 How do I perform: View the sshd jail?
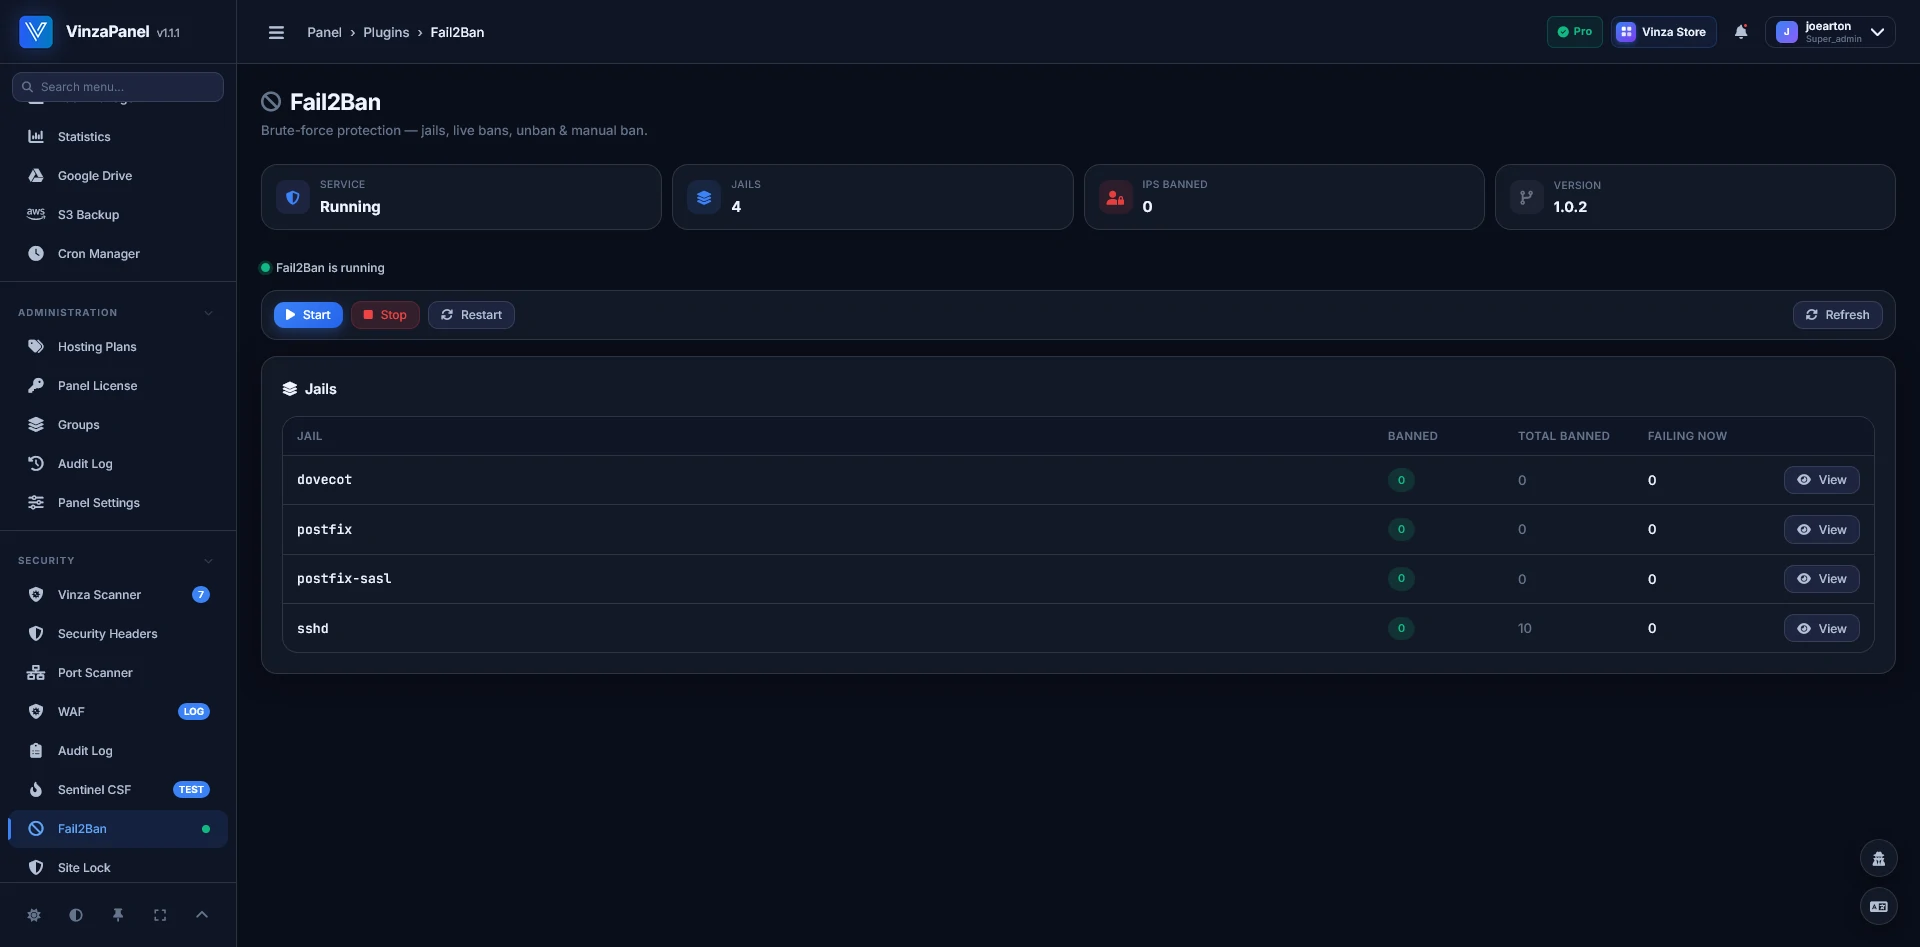pos(1821,628)
